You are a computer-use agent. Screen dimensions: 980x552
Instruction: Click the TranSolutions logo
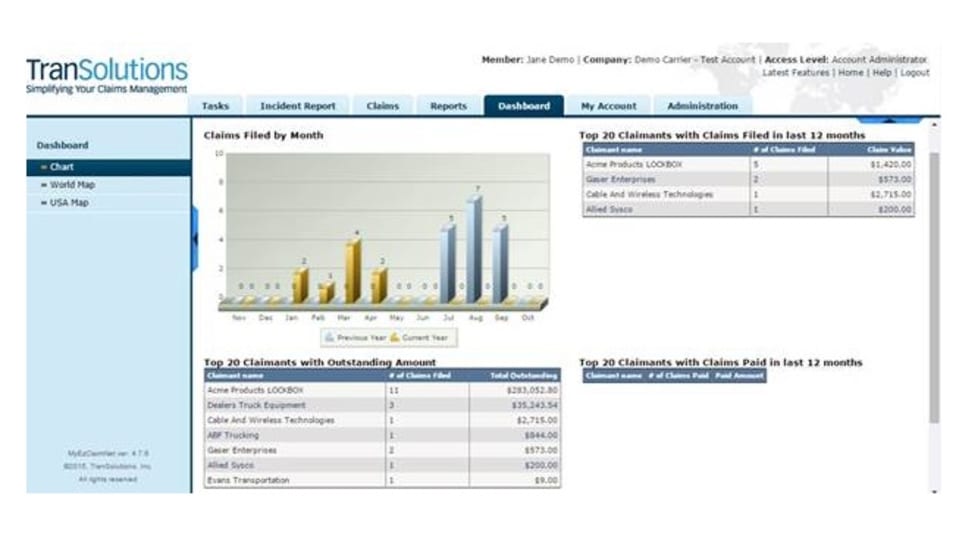tap(106, 75)
